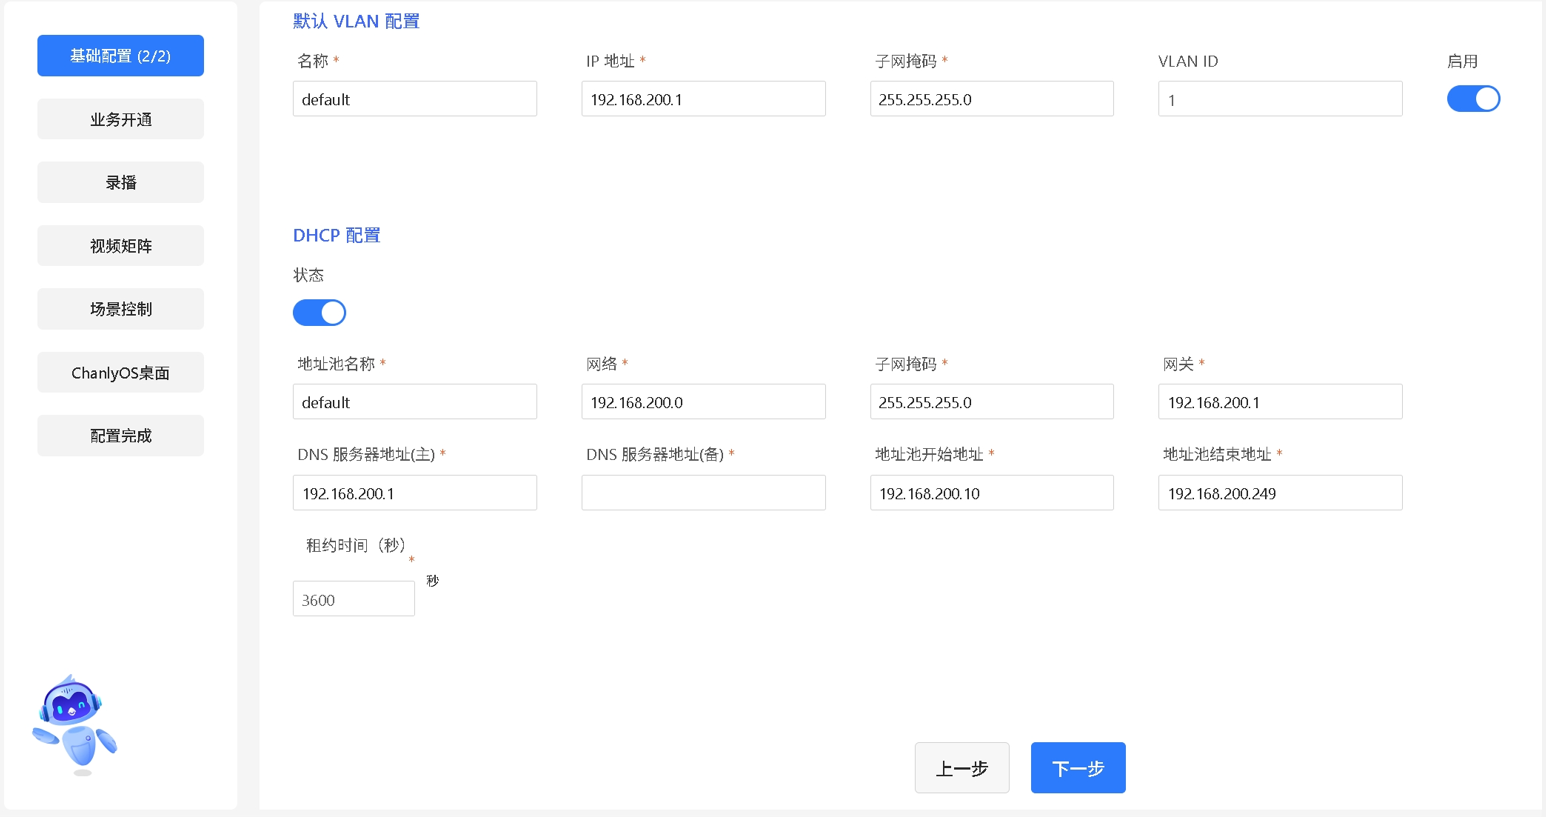Click the 基础配置 (2/2) step
The width and height of the screenshot is (1546, 817).
point(121,56)
